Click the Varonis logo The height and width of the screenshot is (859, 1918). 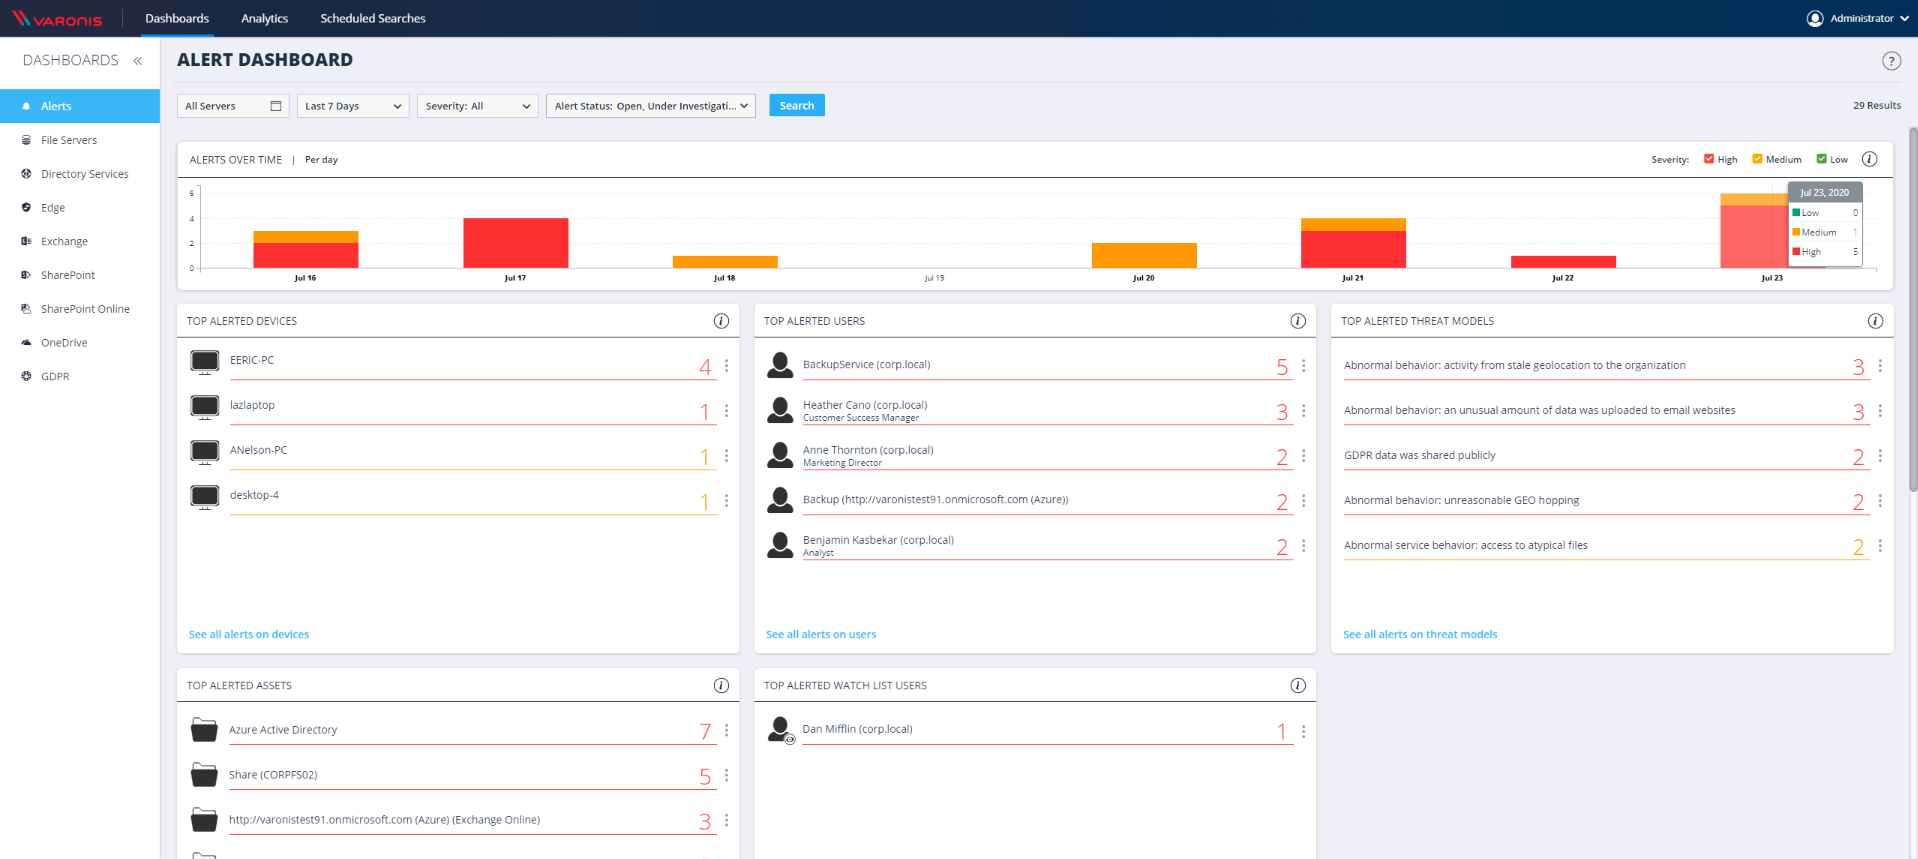tap(57, 19)
